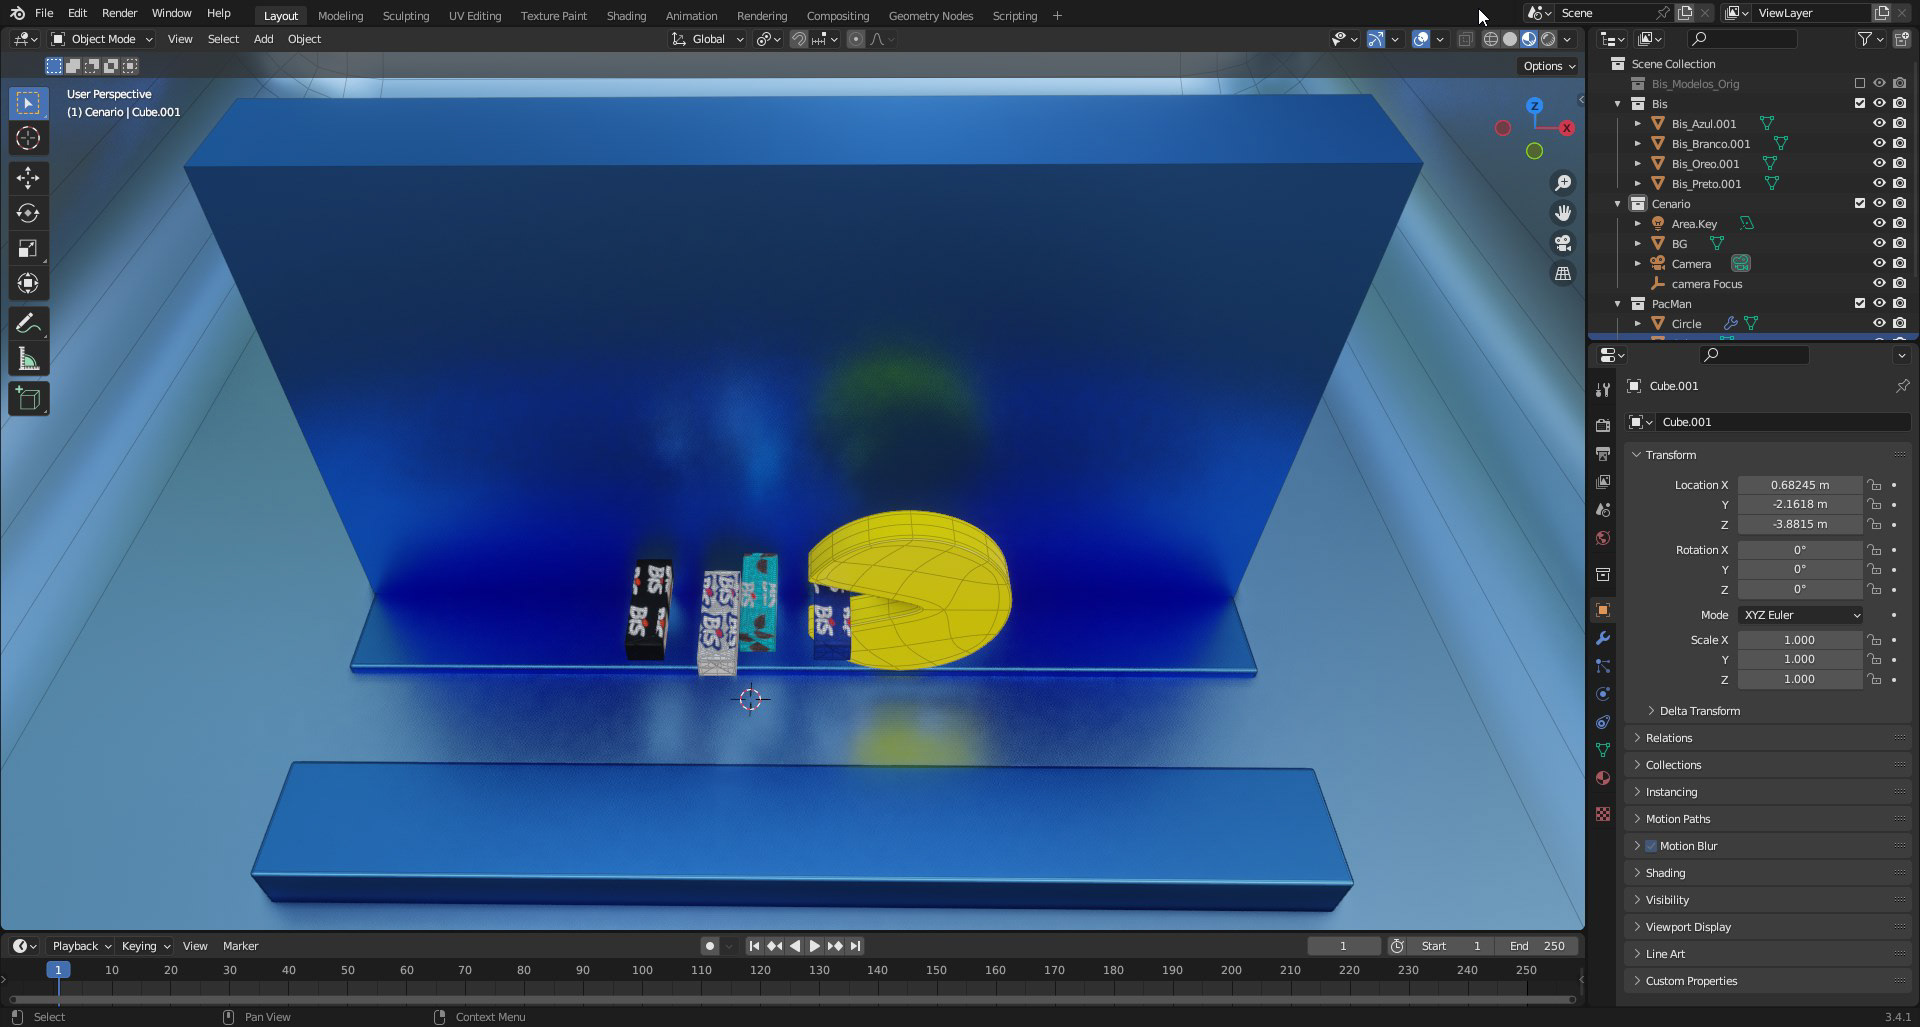
Task: Click the Location Z value field
Action: [1799, 524]
